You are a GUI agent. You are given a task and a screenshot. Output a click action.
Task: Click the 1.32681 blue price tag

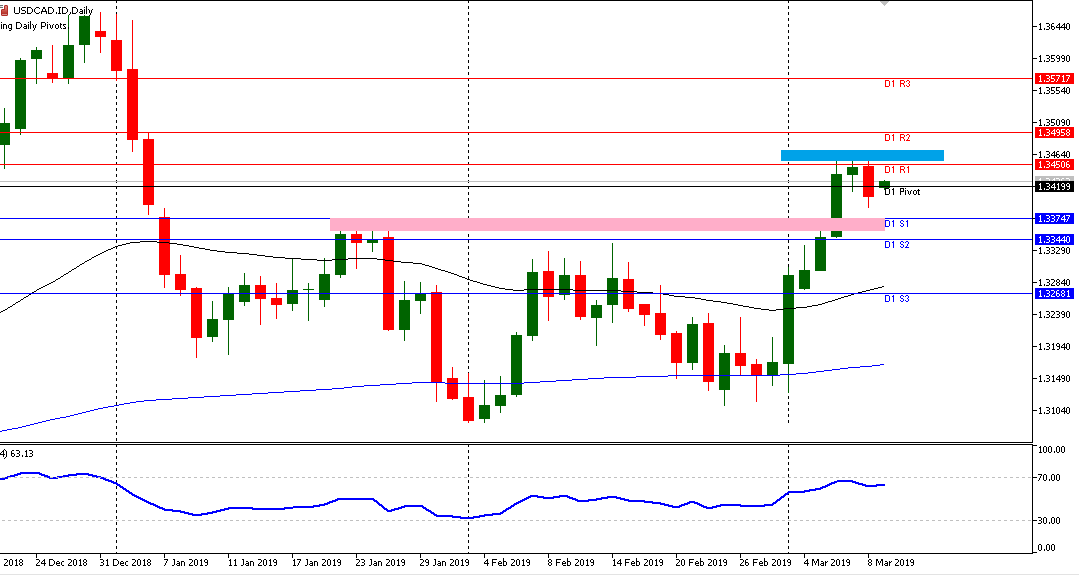[1054, 294]
